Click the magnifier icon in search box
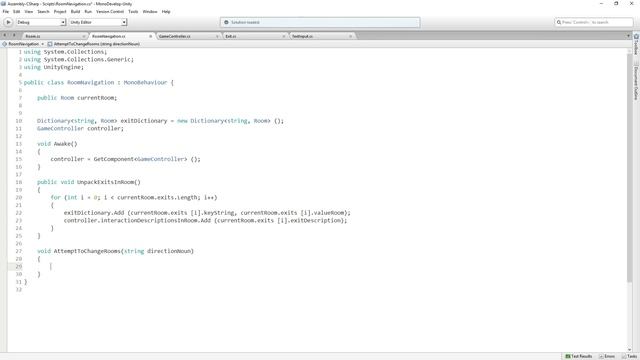The width and height of the screenshot is (640, 360). pos(559,22)
